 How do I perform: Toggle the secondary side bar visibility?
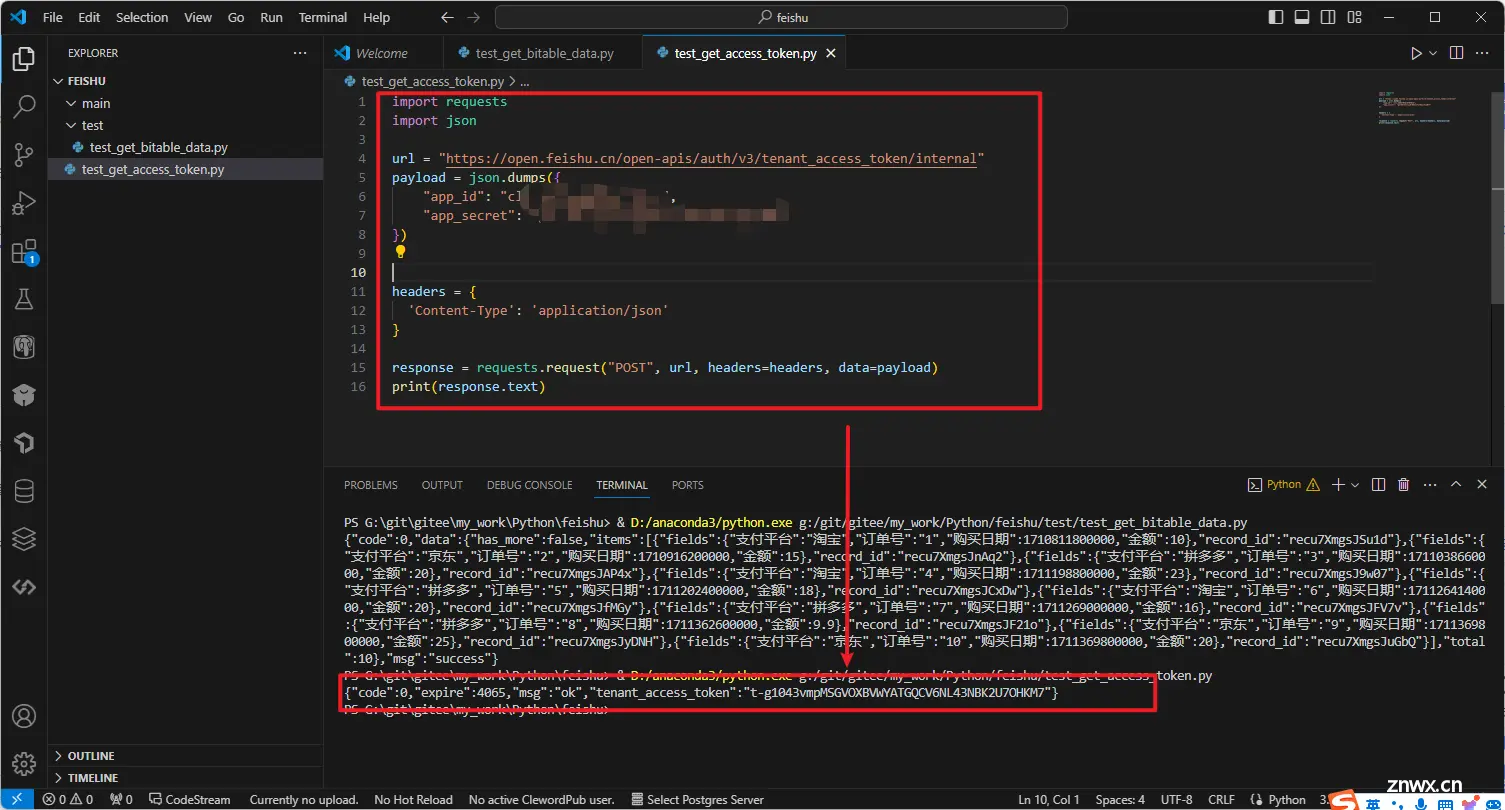(1327, 17)
